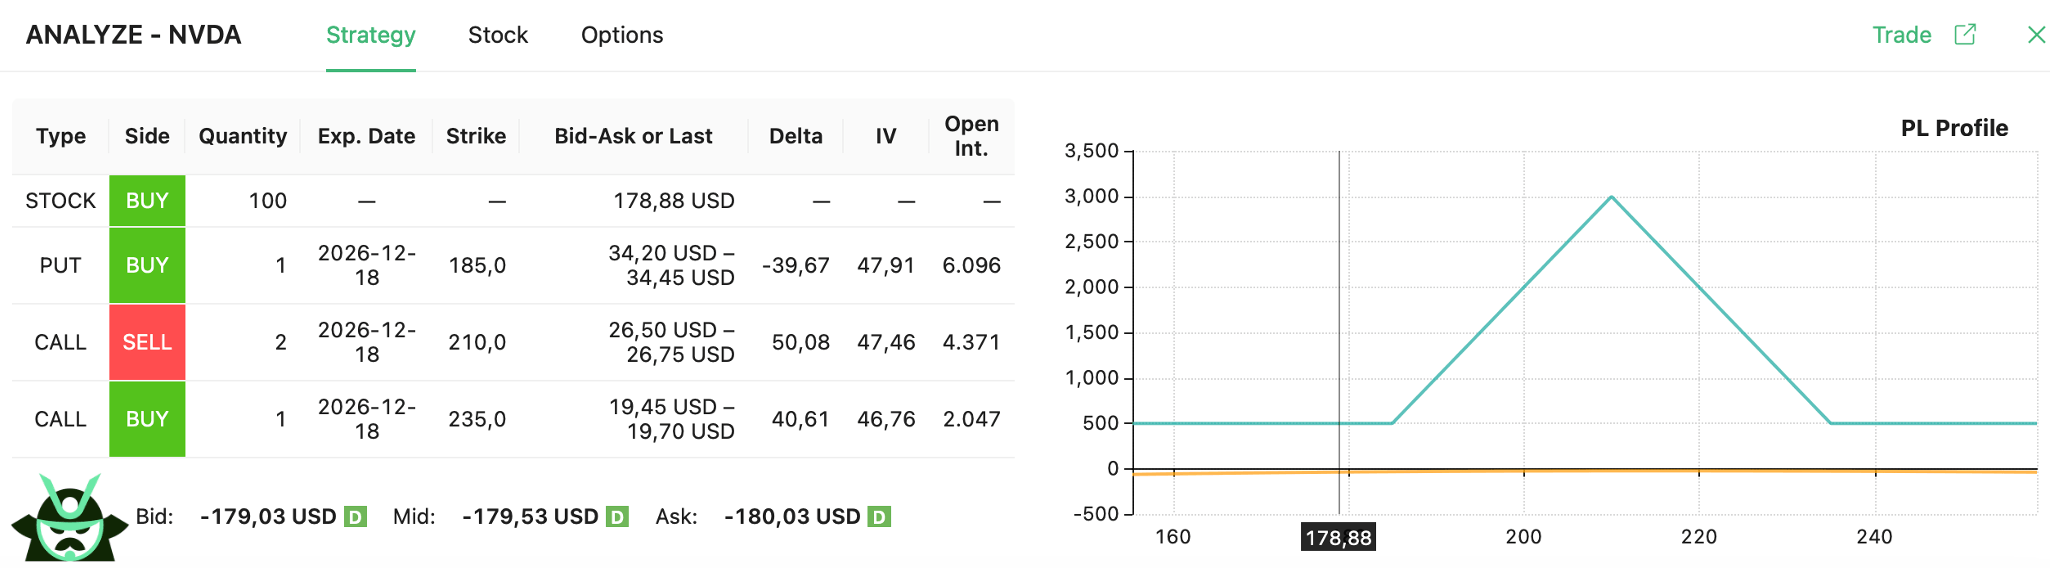
Task: Click the external-link Trade icon
Action: [1965, 35]
